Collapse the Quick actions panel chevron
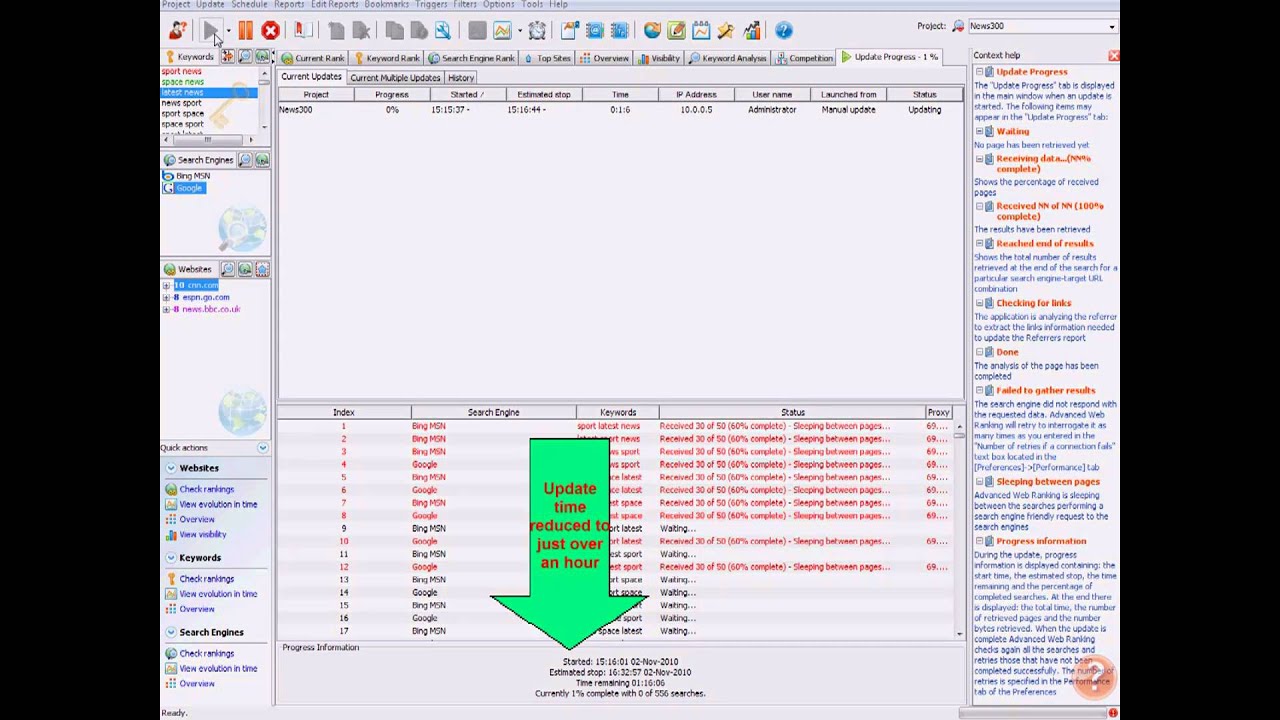Viewport: 1280px width, 720px height. [x=263, y=448]
